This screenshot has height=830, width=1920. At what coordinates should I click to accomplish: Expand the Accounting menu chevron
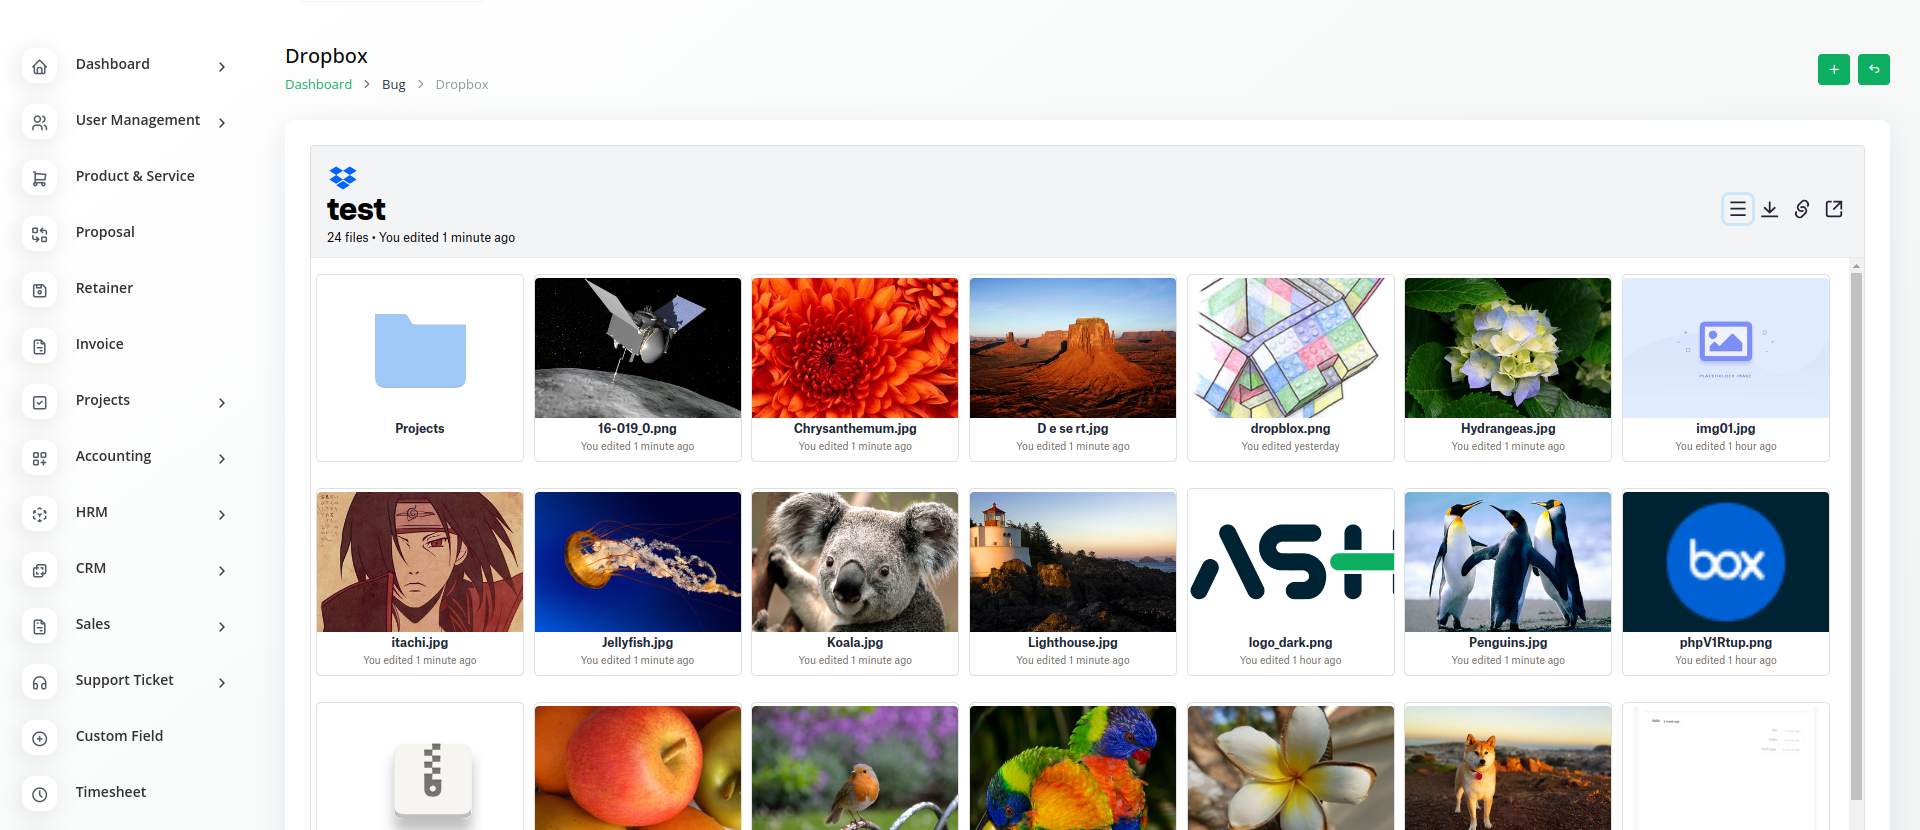222,459
